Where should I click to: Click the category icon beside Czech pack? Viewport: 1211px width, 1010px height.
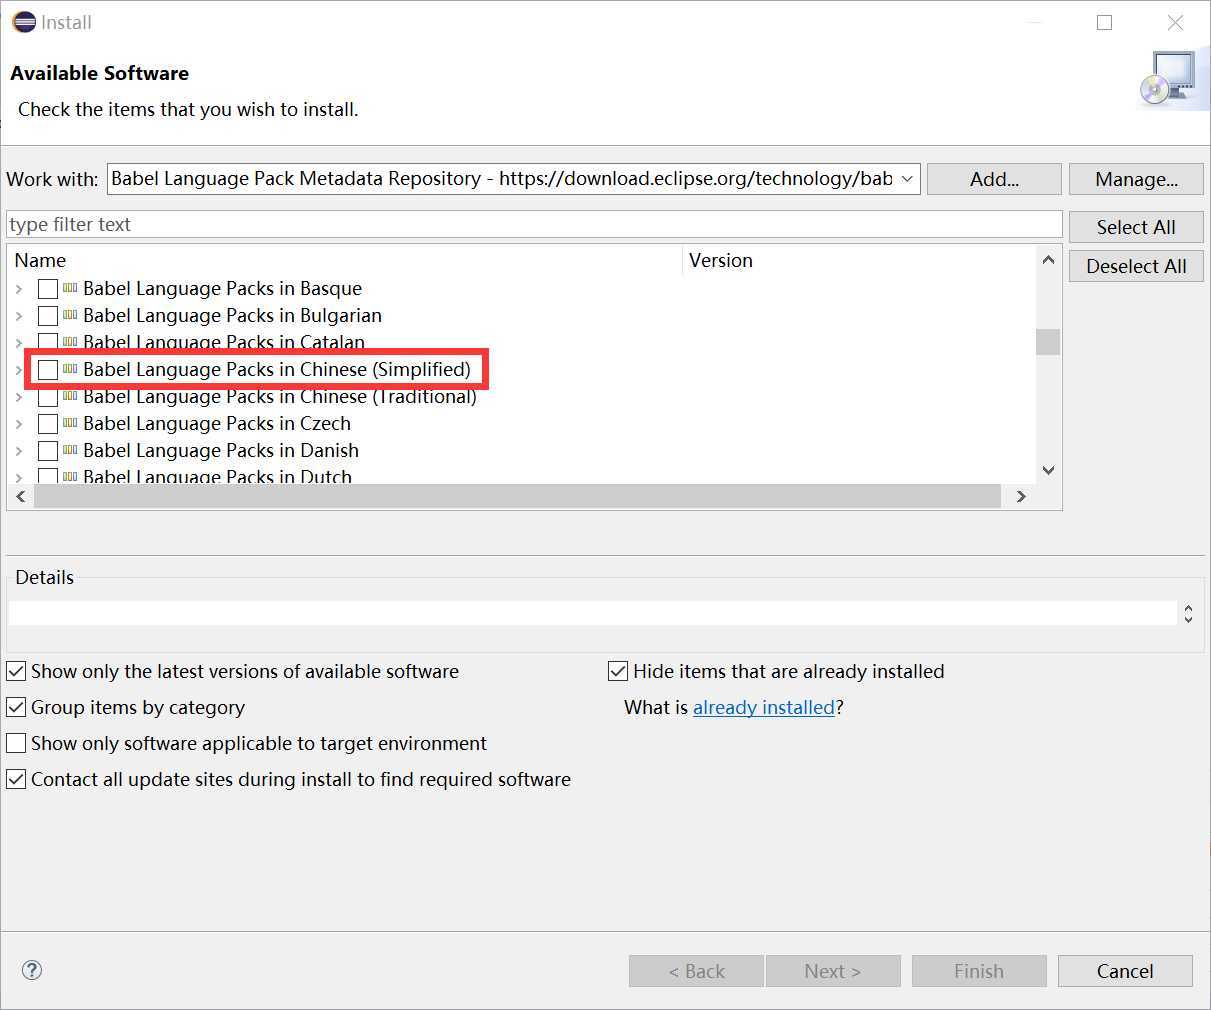pos(70,423)
